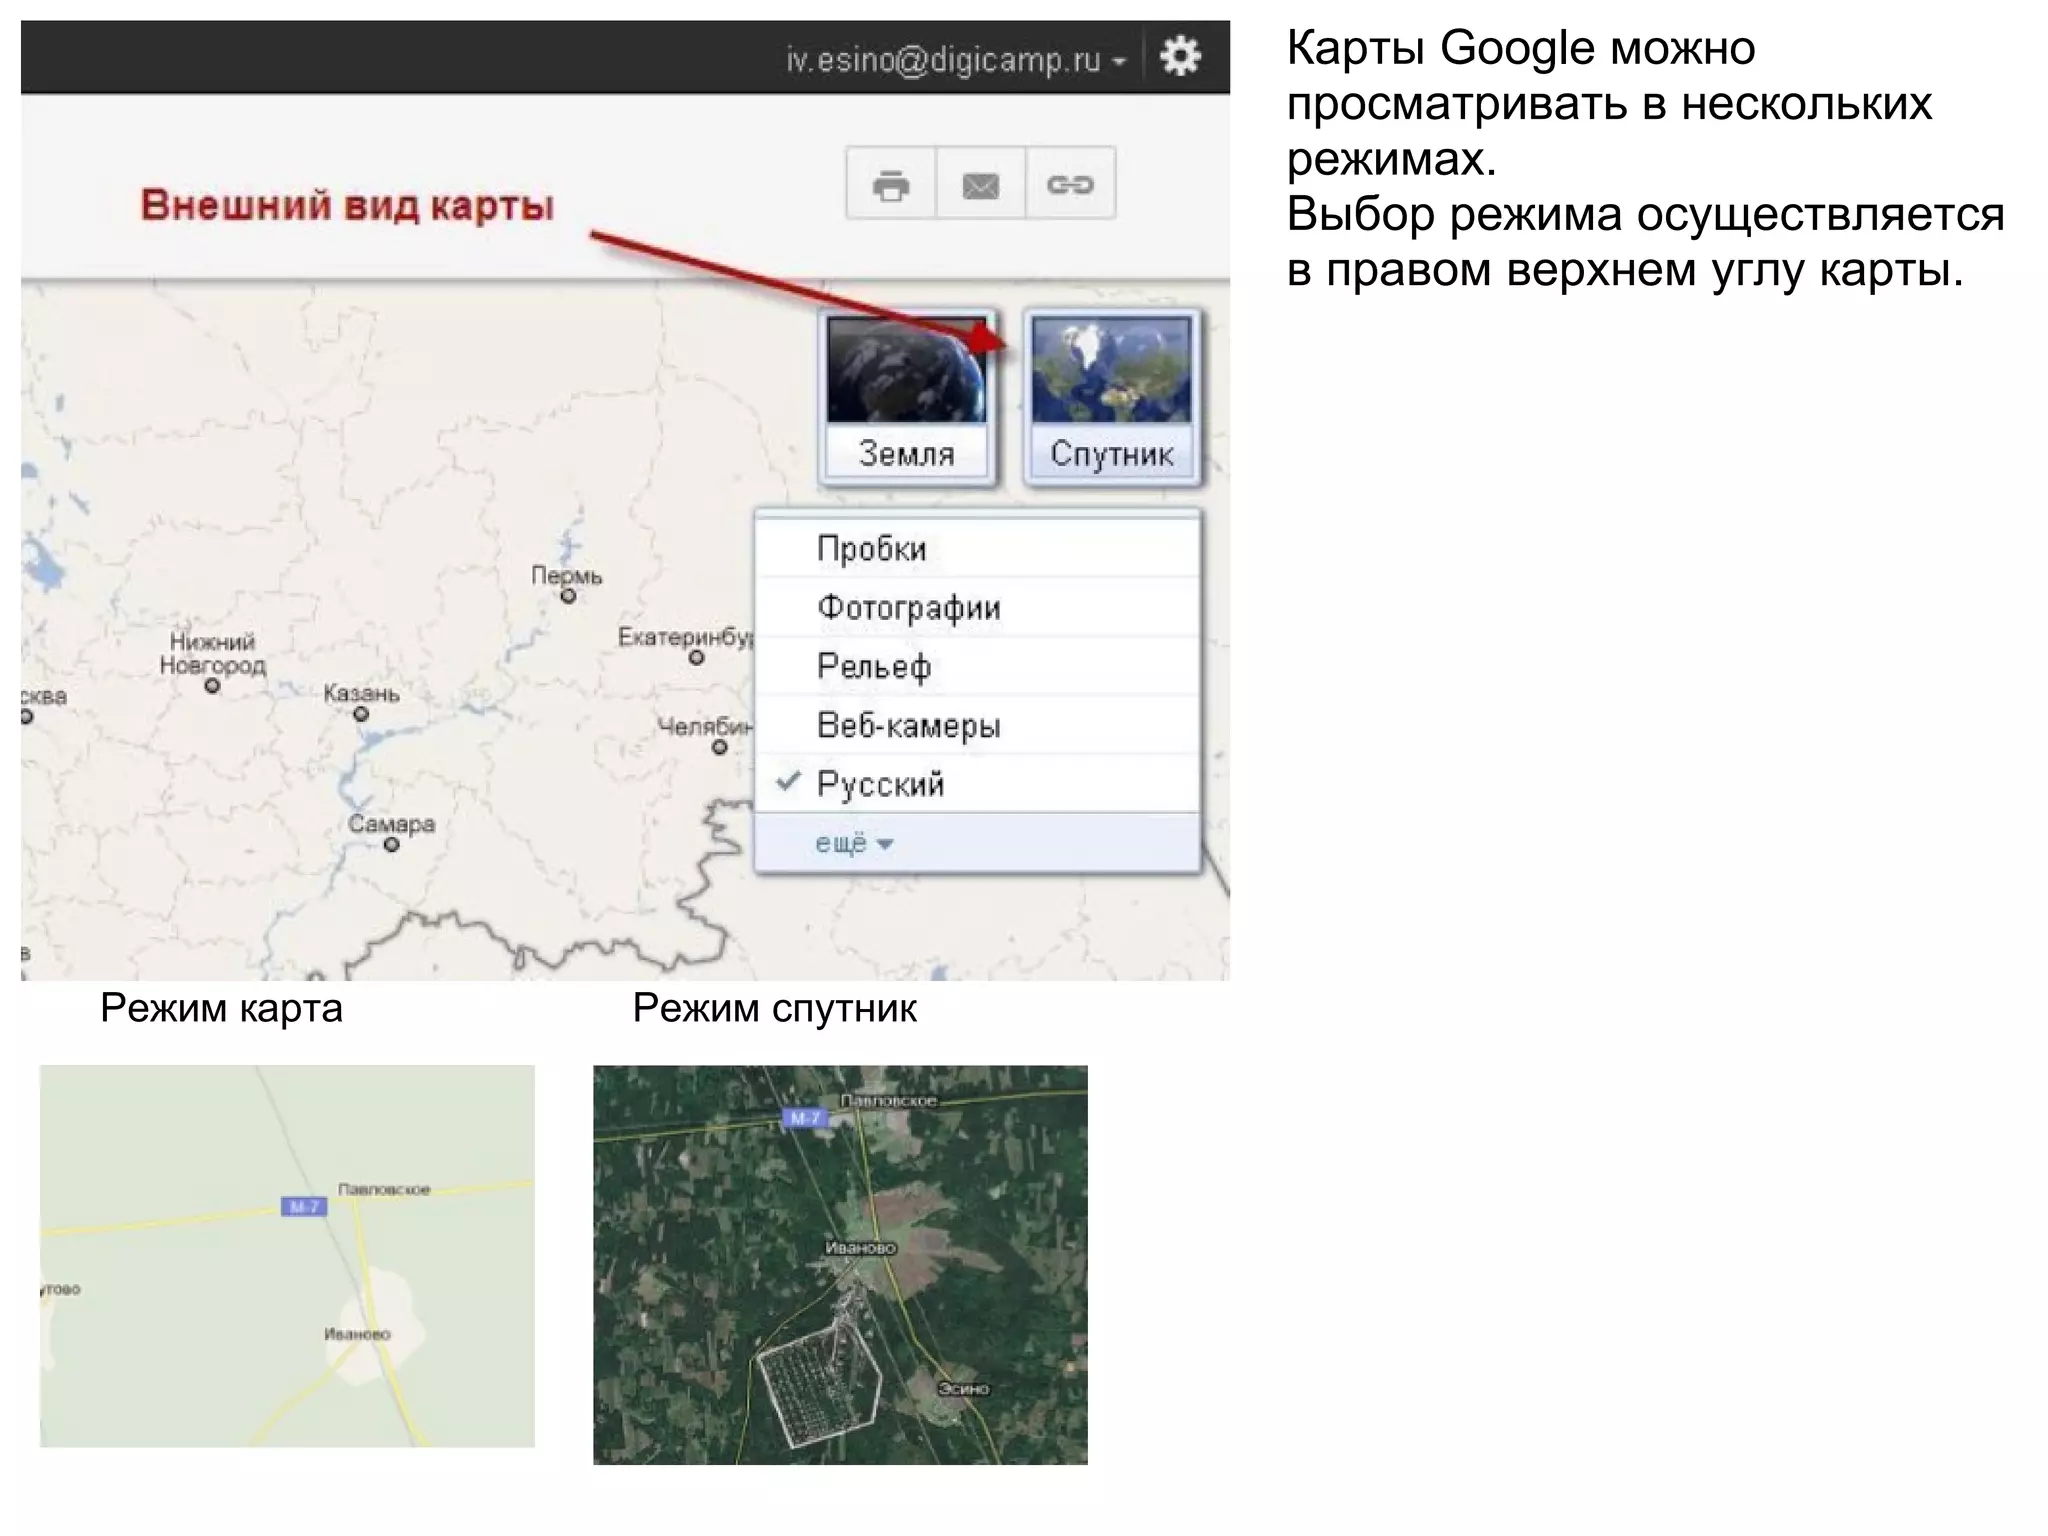Enable the Пробки traffic layer
Screen dimensions: 2048x1536
click(x=872, y=548)
